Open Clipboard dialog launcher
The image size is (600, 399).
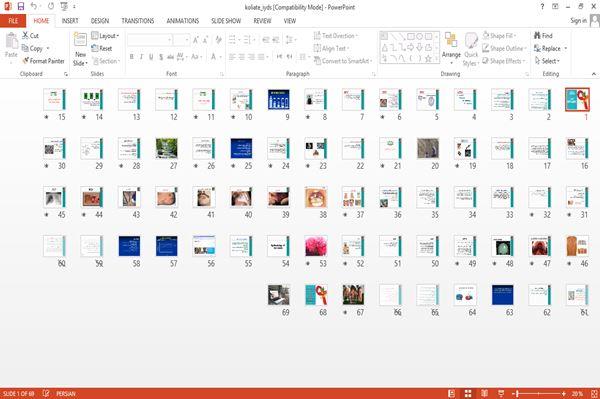point(66,74)
